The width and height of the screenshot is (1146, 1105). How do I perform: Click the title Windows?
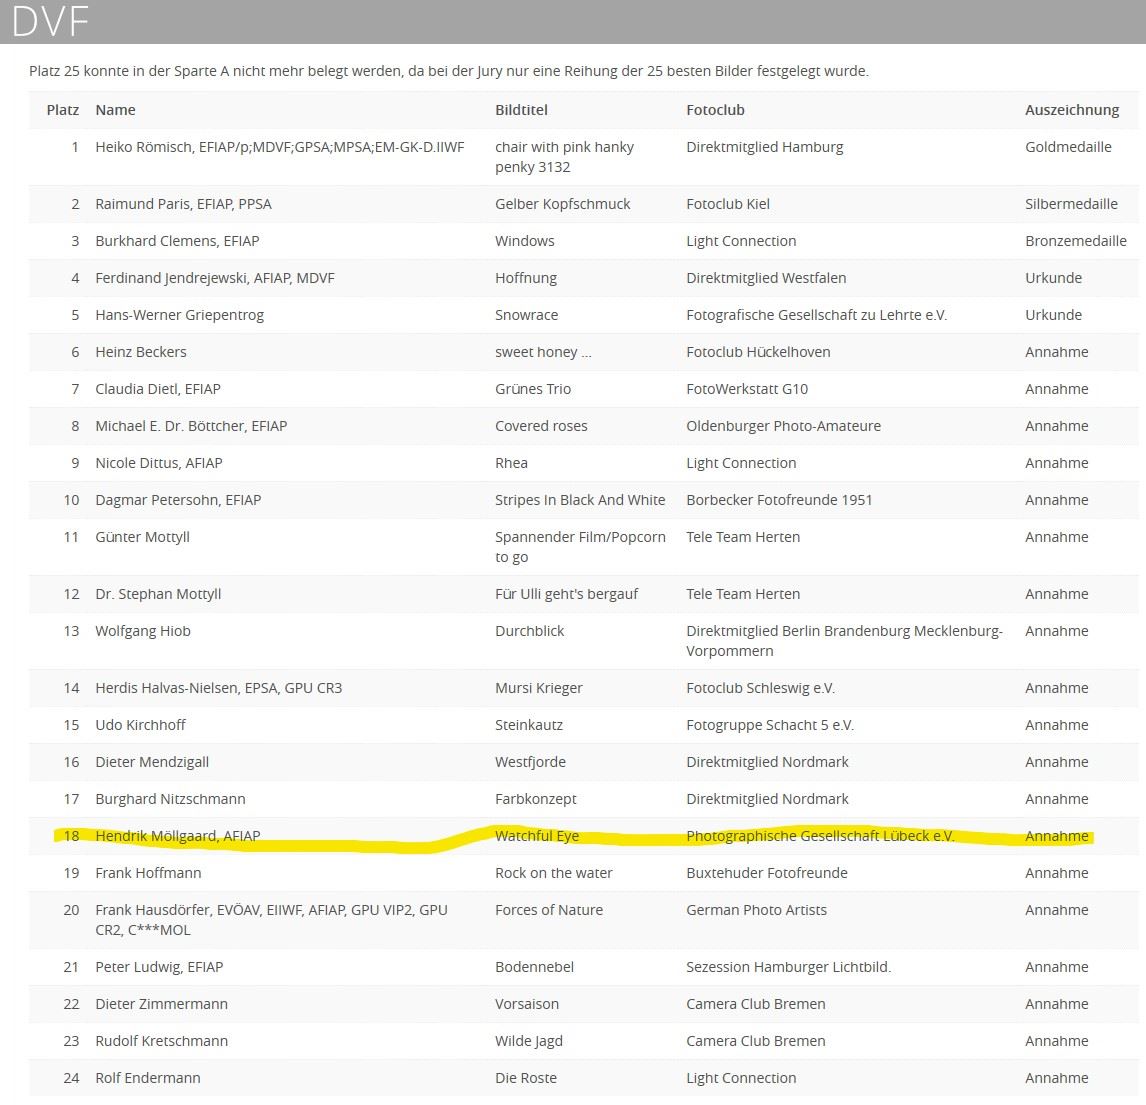point(525,241)
